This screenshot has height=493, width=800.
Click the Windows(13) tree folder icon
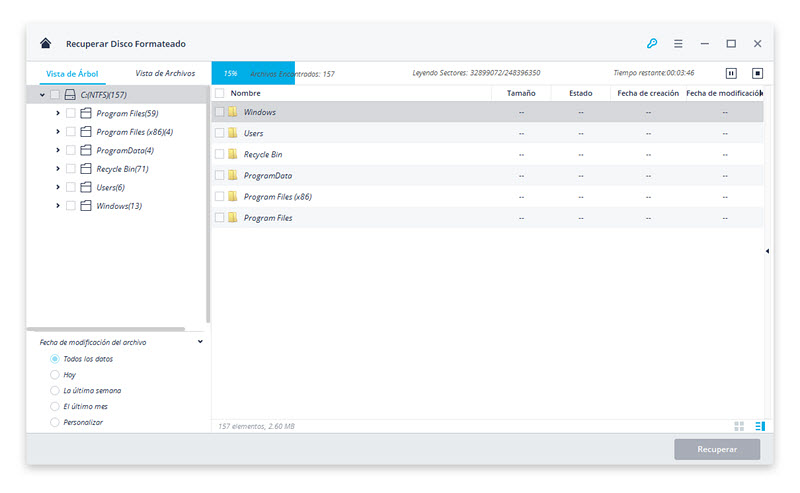tap(86, 206)
